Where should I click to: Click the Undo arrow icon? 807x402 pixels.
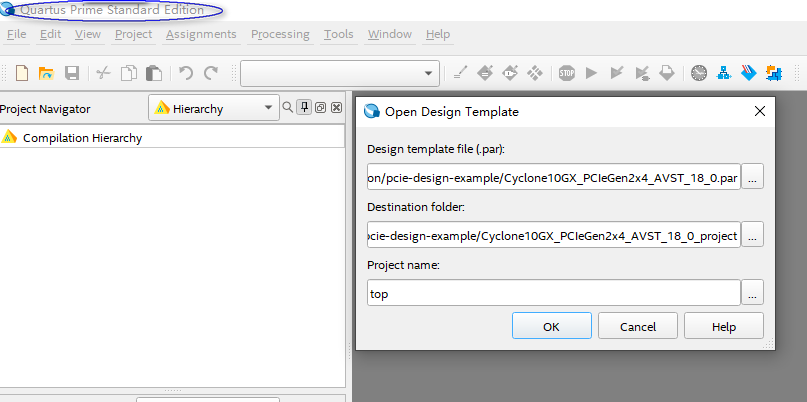(x=185, y=73)
